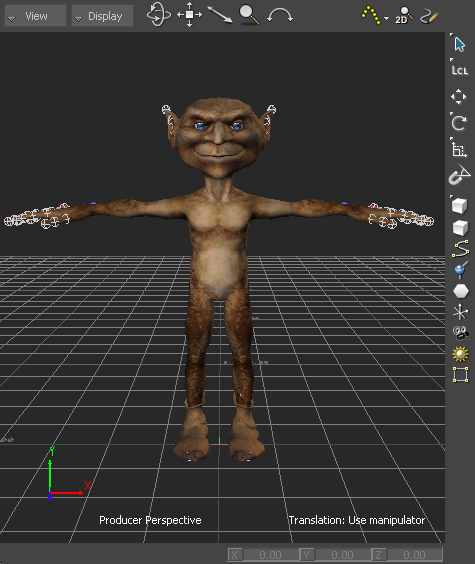The height and width of the screenshot is (564, 475).
Task: Activate the Scale tool
Action: [459, 149]
